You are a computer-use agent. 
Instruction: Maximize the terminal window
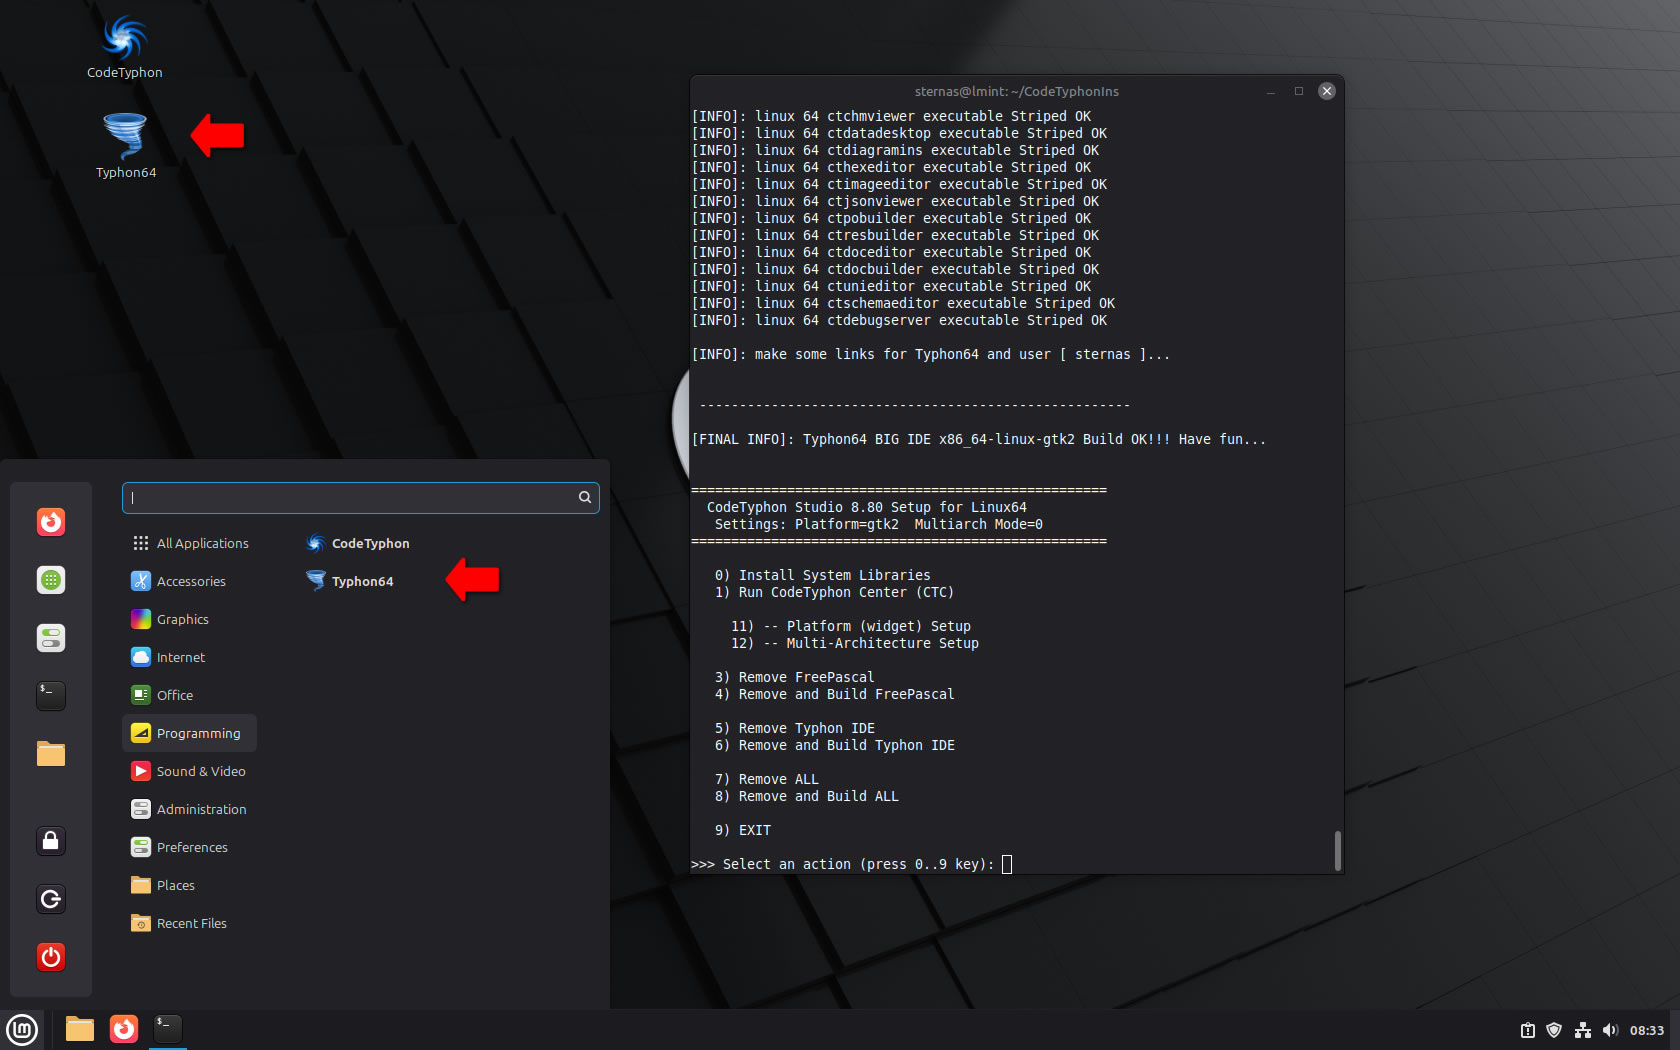pos(1298,91)
